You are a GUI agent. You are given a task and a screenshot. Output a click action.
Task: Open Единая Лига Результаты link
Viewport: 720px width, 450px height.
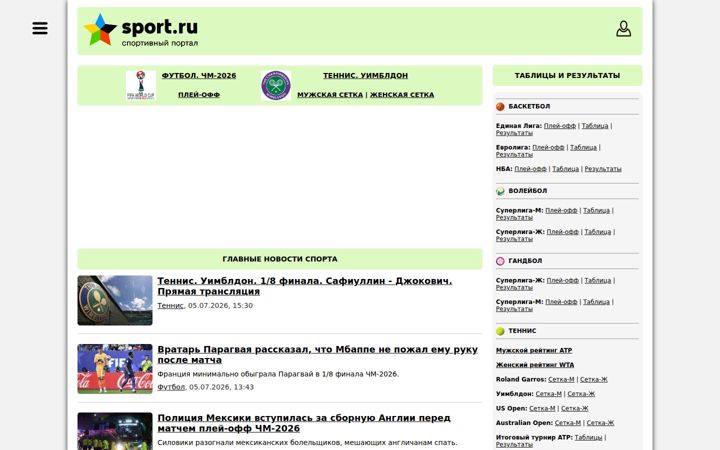pyautogui.click(x=514, y=133)
